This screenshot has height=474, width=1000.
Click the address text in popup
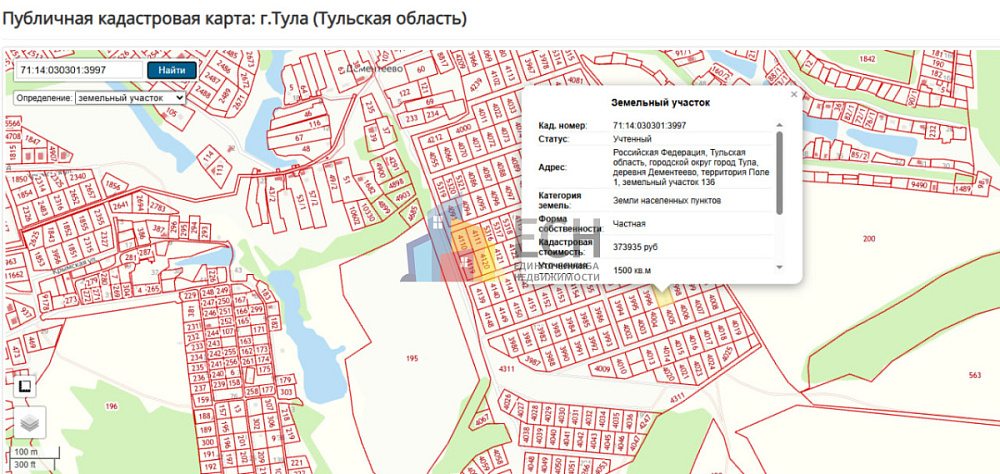point(685,168)
